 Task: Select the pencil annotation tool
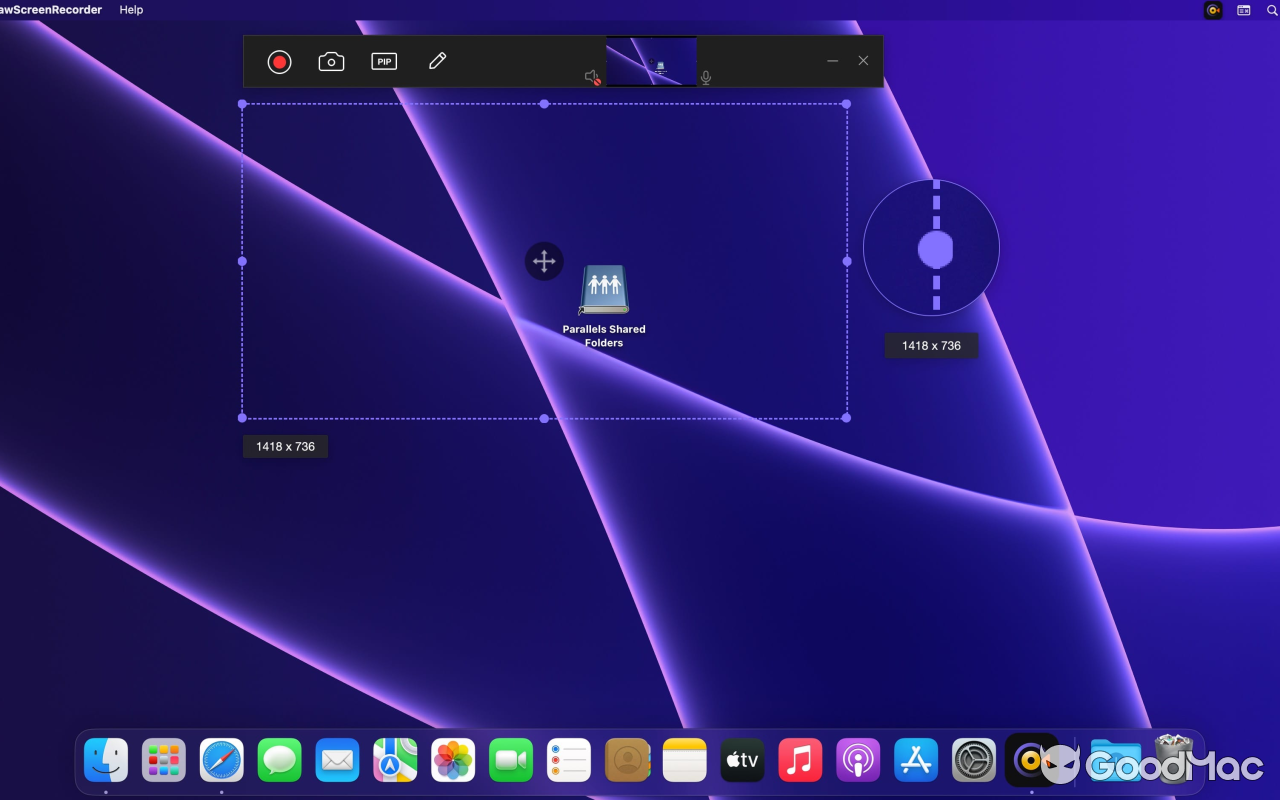click(437, 61)
